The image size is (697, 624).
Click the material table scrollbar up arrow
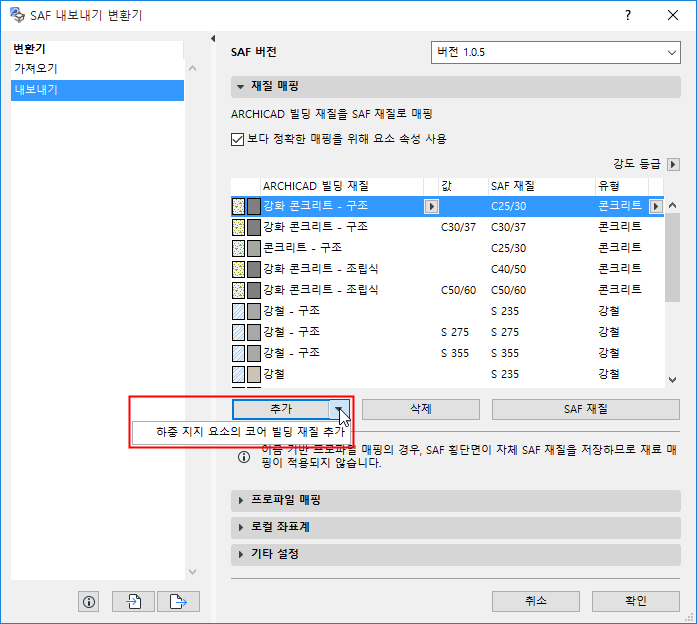(x=673, y=205)
